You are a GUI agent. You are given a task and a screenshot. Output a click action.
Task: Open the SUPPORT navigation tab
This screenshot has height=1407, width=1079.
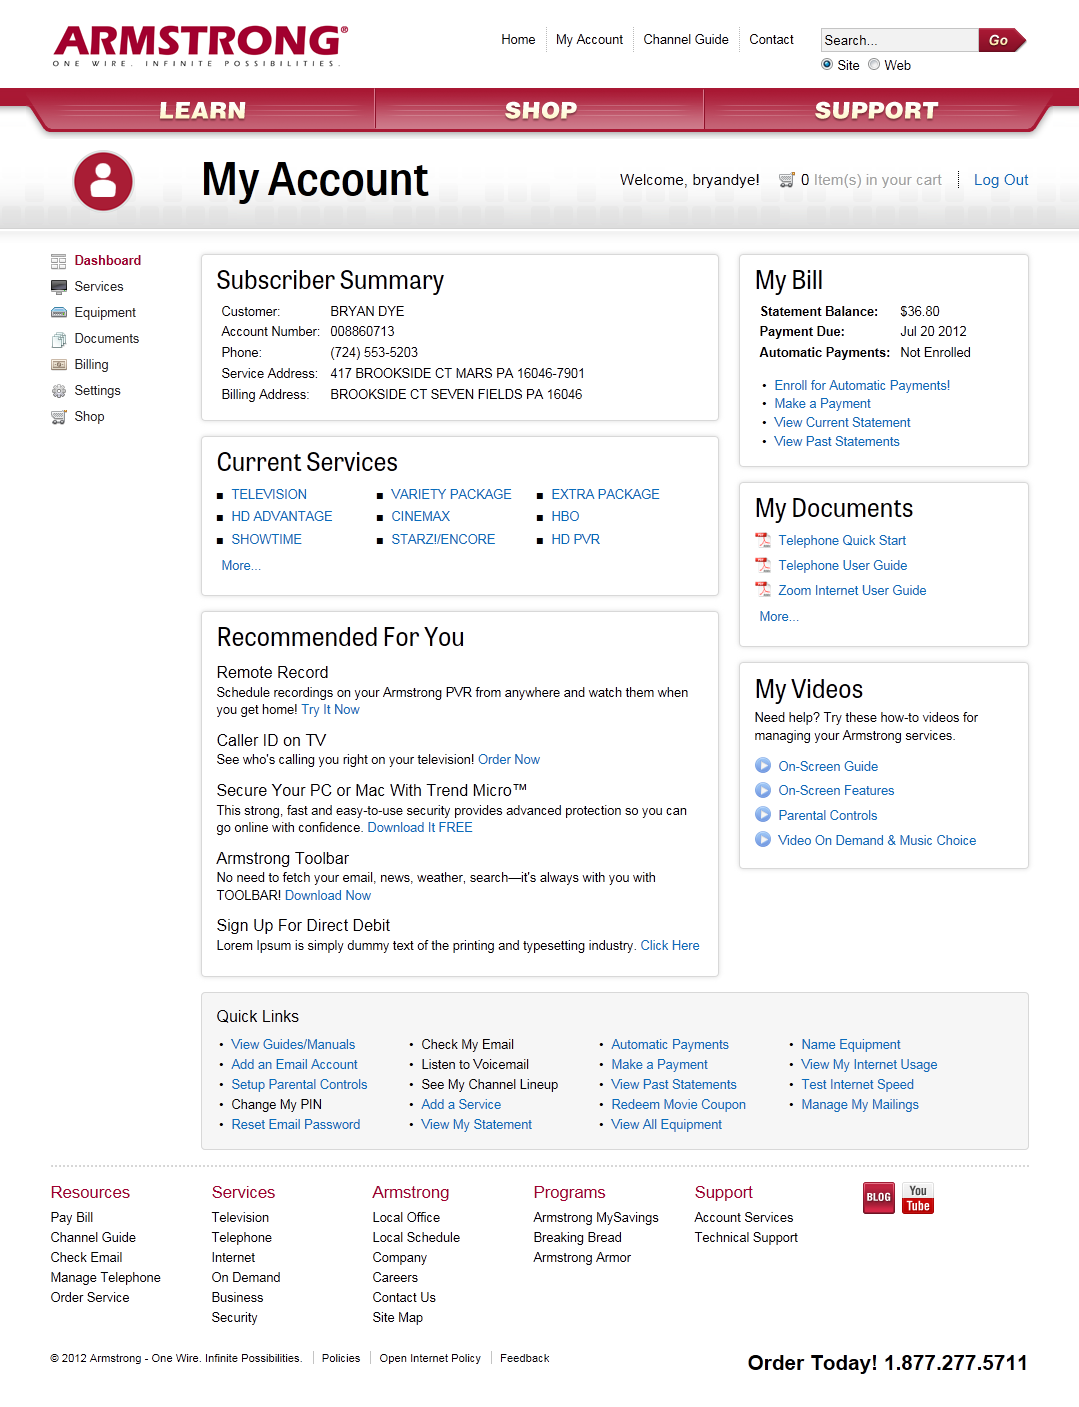pos(876,110)
